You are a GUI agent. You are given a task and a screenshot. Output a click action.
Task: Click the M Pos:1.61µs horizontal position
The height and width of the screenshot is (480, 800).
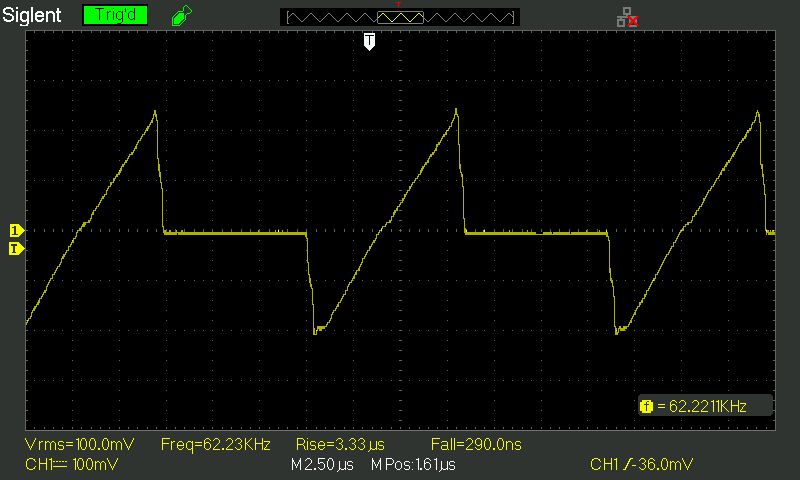pos(413,465)
